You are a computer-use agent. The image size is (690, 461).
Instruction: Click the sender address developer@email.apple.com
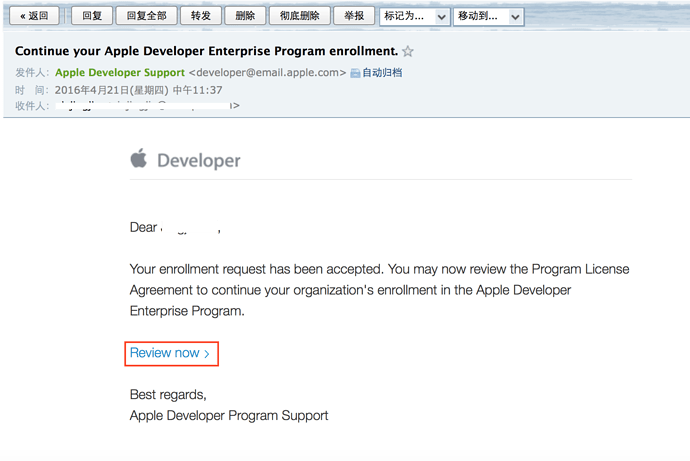(x=267, y=73)
